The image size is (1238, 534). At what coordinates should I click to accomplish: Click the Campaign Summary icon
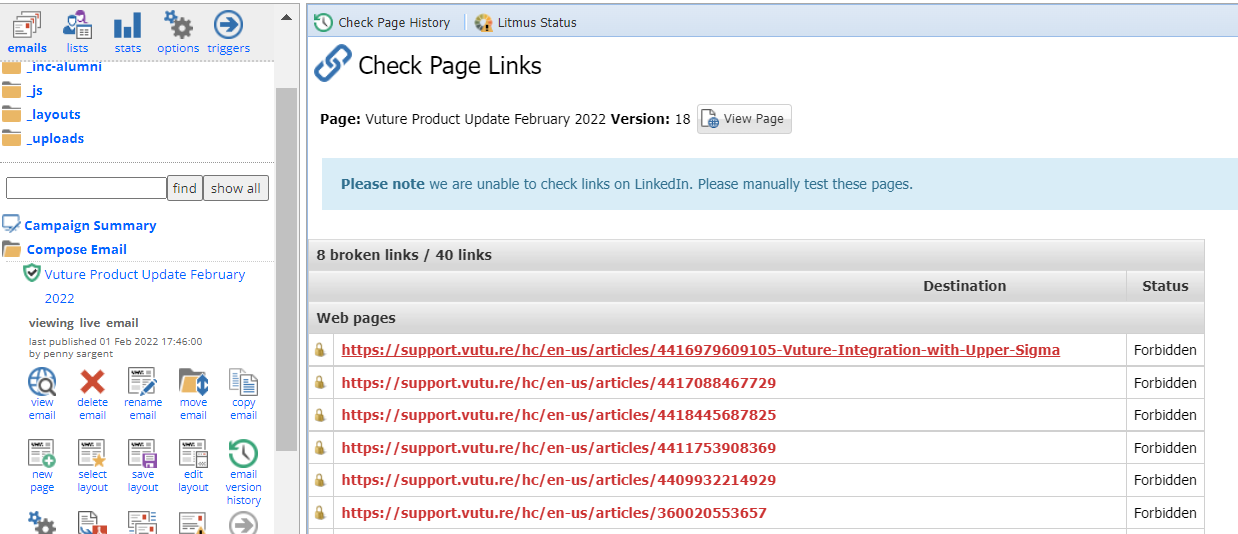[12, 224]
